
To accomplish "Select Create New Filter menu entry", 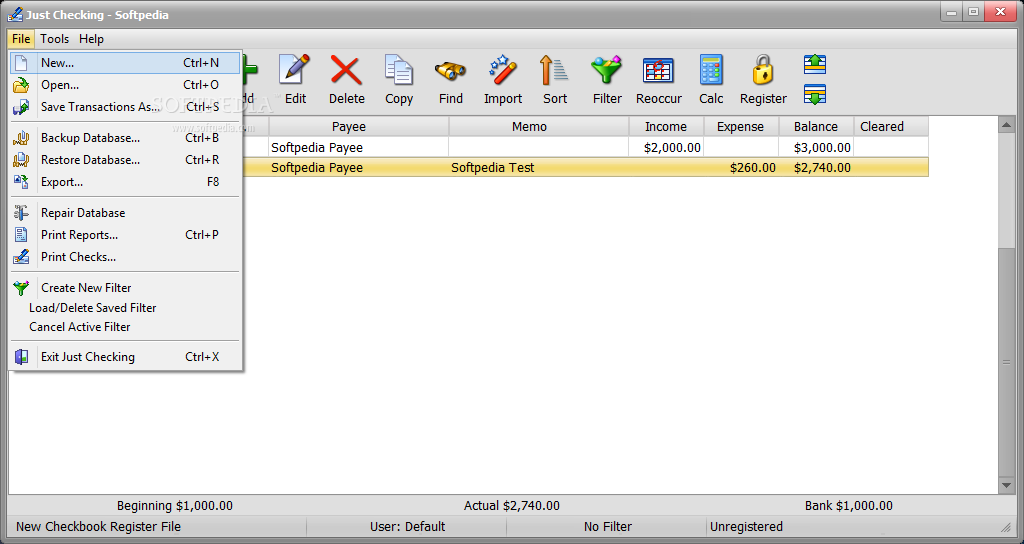I will click(x=125, y=287).
